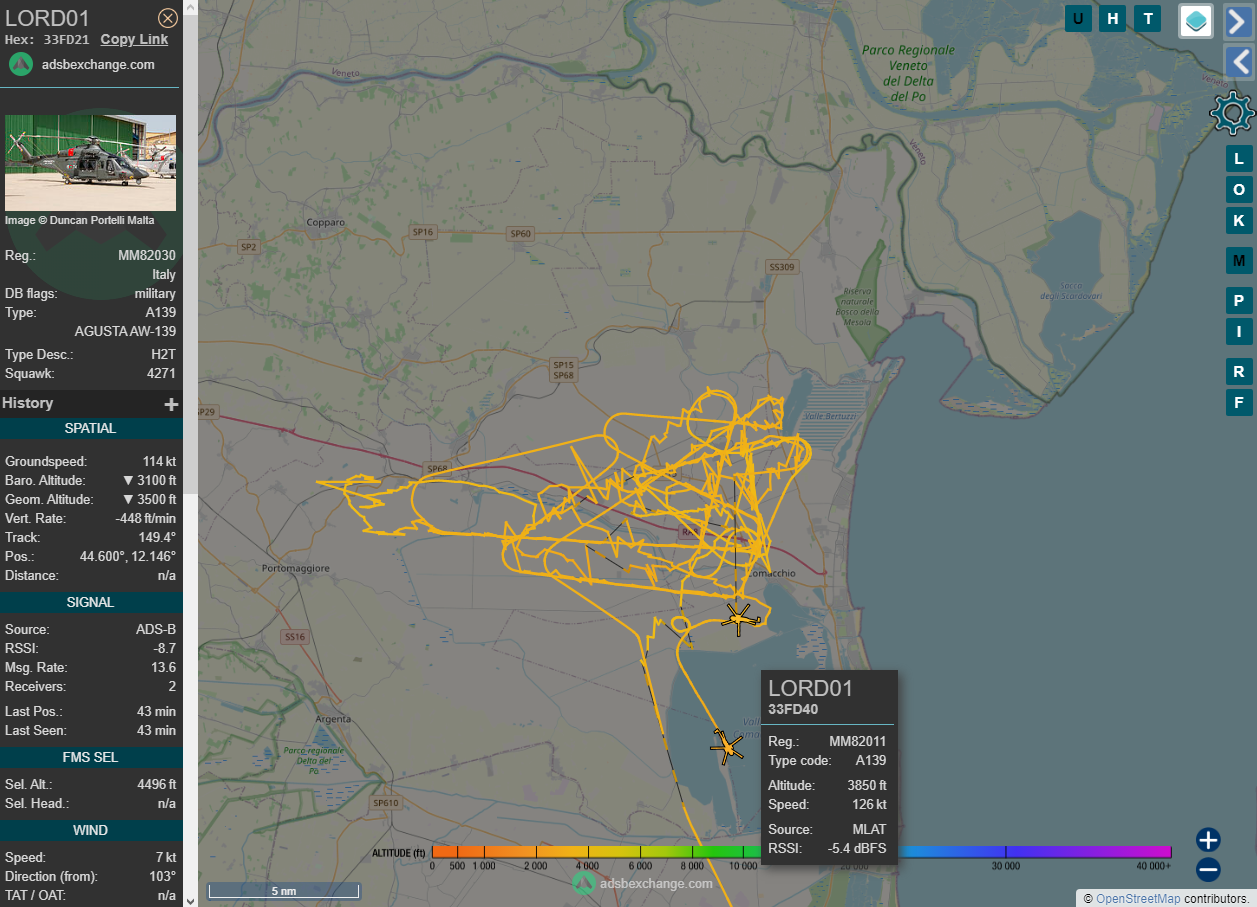Zoom out with the minus button
The height and width of the screenshot is (907, 1257).
coord(1208,869)
